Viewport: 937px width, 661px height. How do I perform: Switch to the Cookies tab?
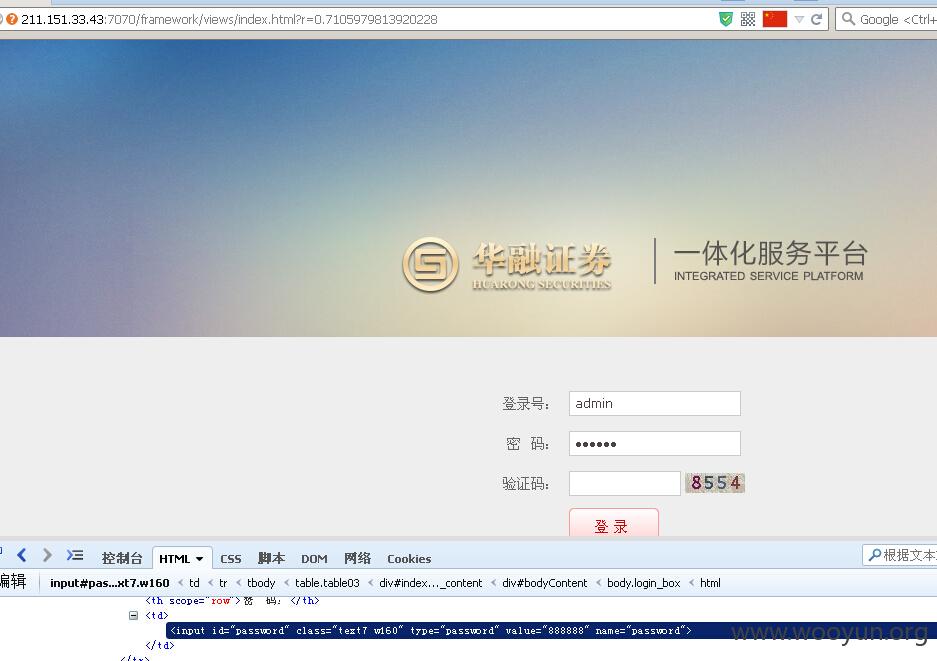coord(409,559)
